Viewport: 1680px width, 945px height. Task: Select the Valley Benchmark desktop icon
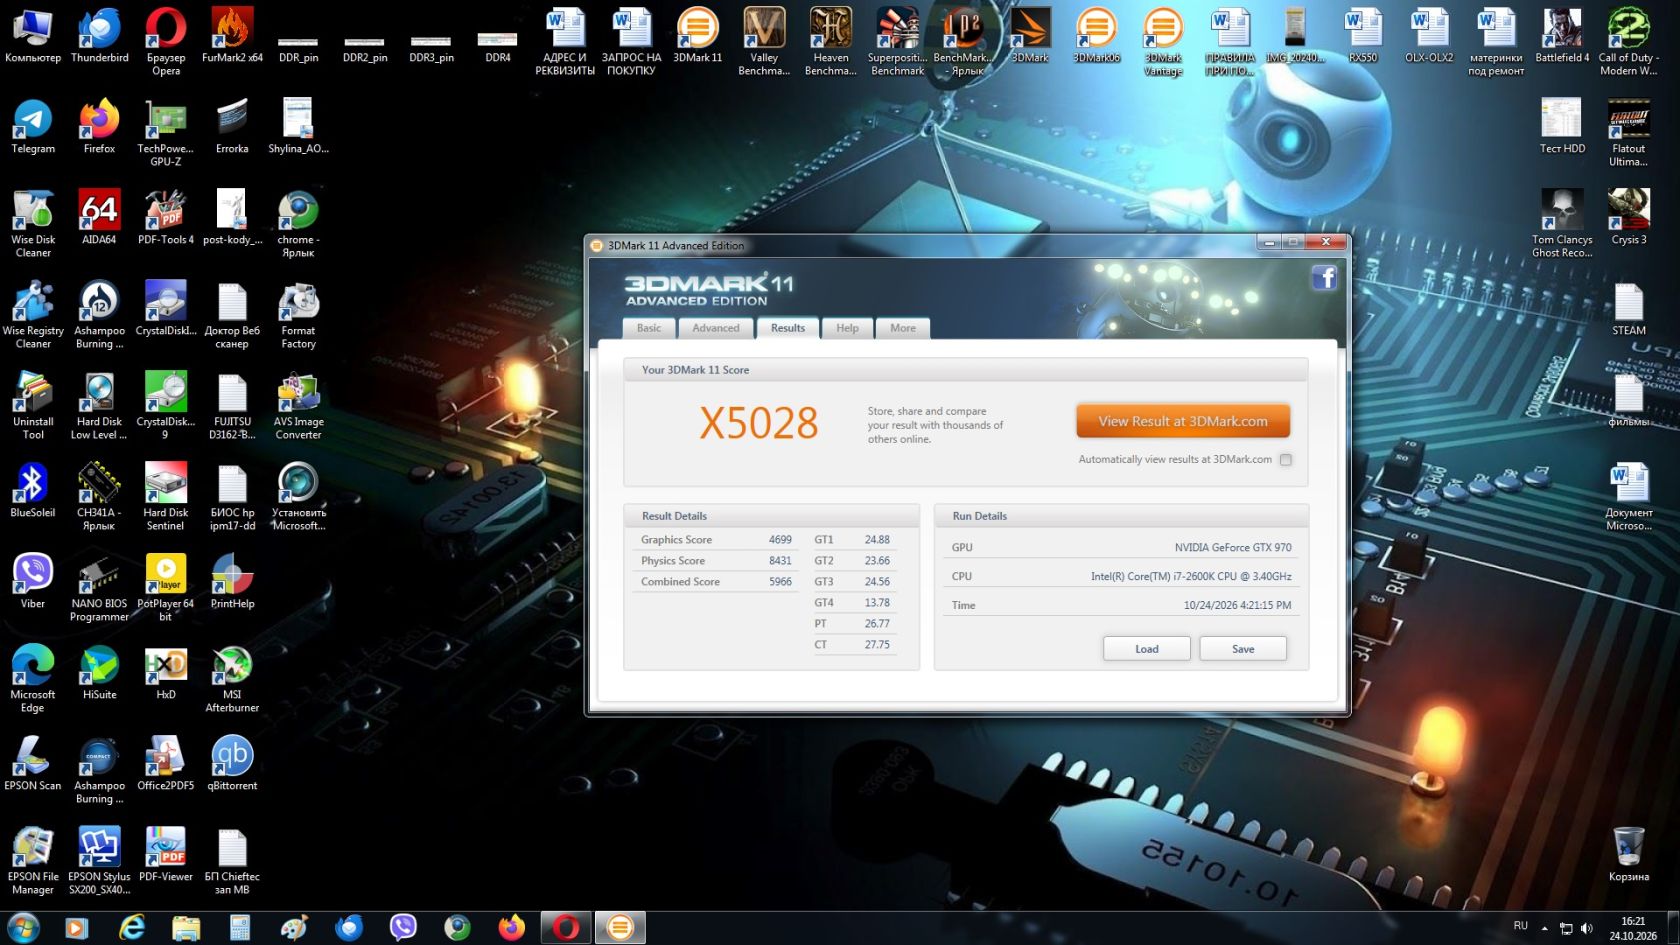click(764, 42)
